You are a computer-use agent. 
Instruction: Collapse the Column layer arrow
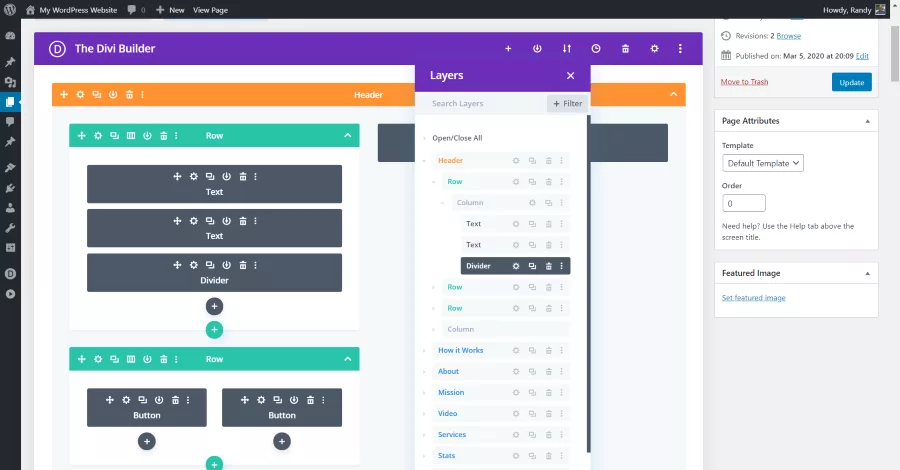(443, 203)
